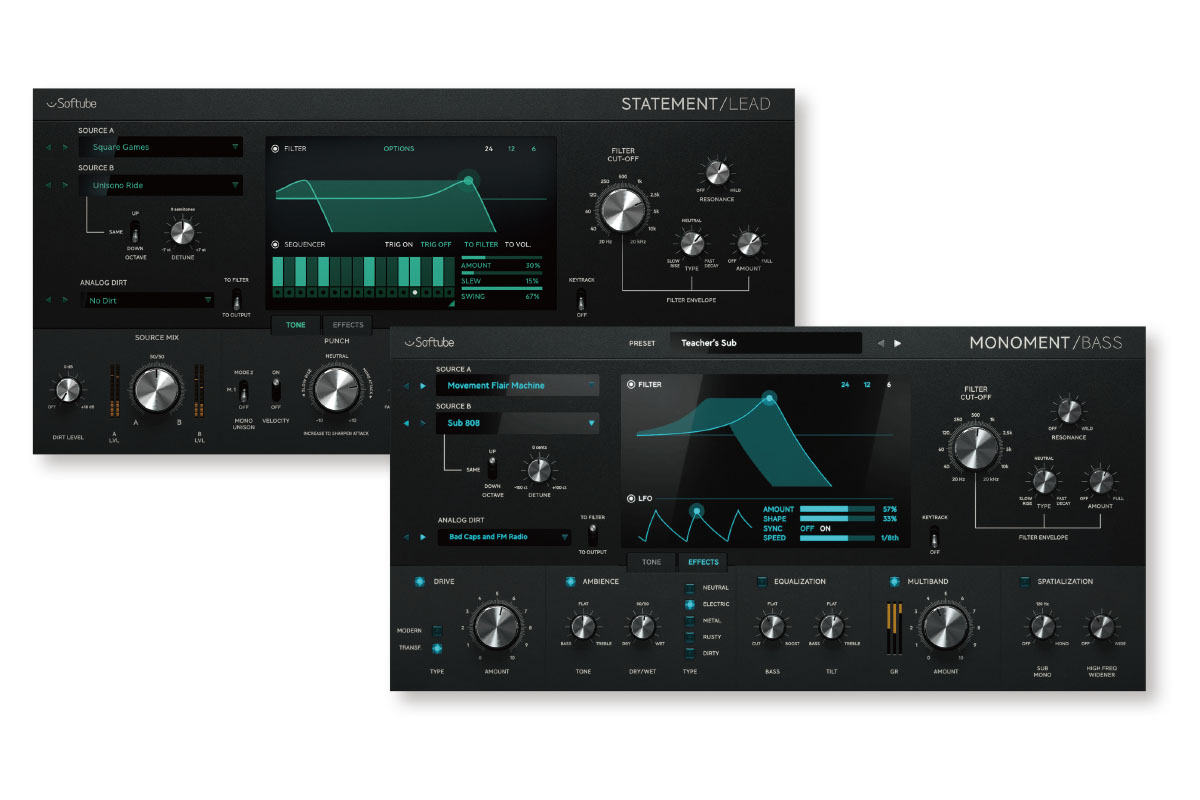Toggle Sequencer radio in Statement Lead
This screenshot has width=1200, height=800.
click(x=276, y=244)
